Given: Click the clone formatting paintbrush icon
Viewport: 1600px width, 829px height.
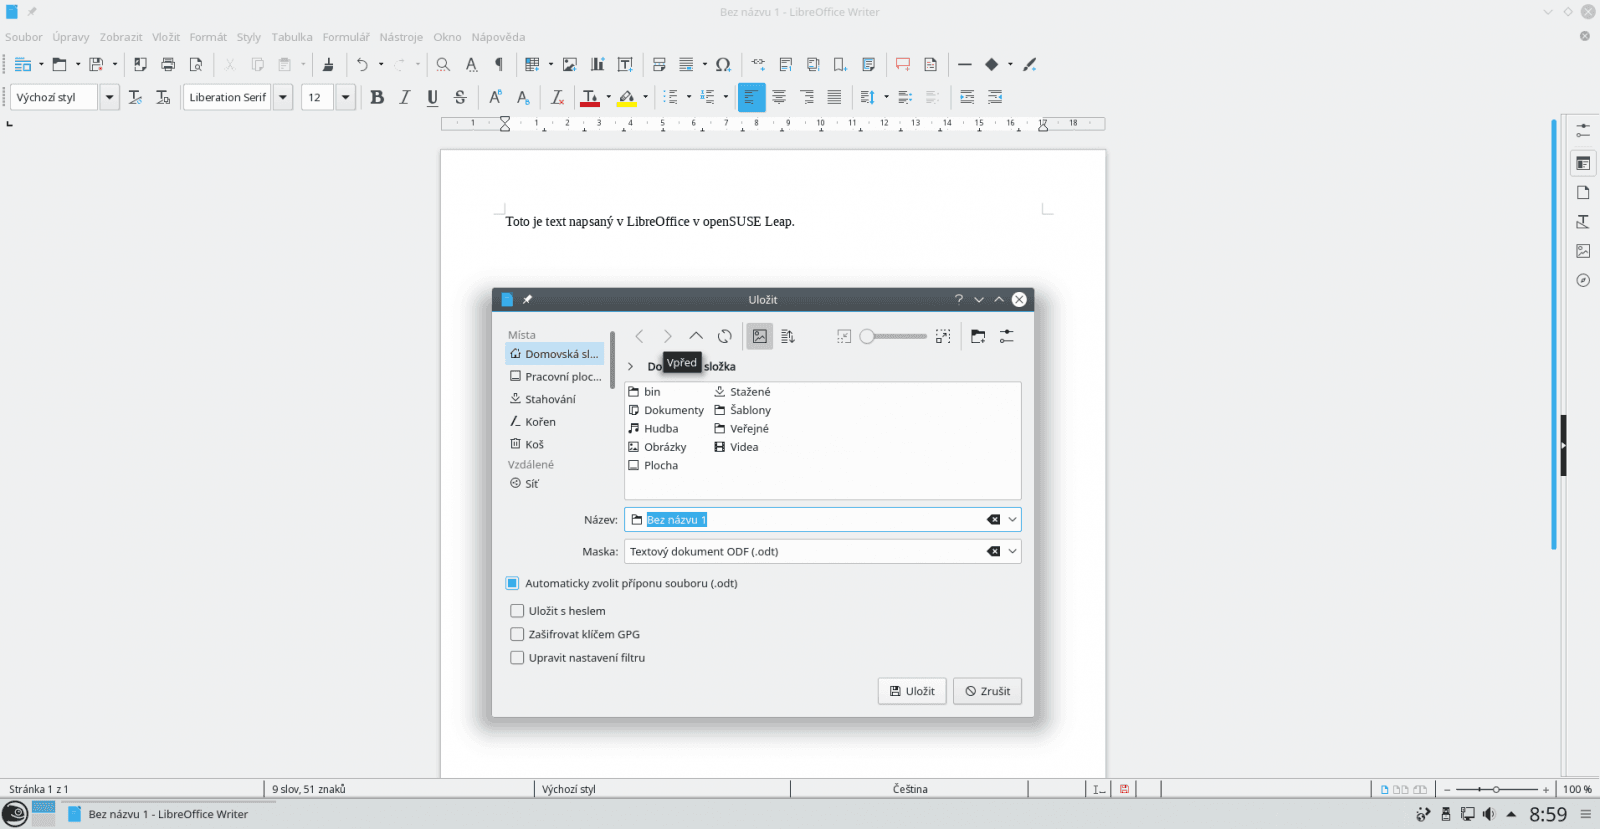Looking at the screenshot, I should coord(327,64).
